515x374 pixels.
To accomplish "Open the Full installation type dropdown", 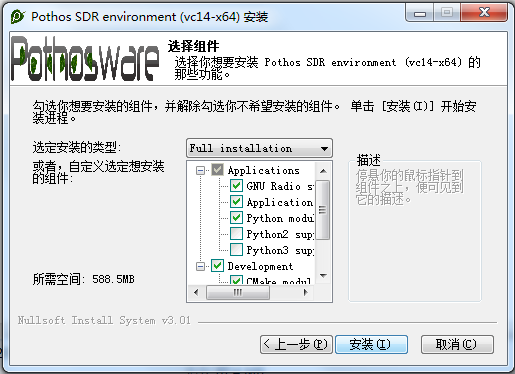I will point(259,148).
